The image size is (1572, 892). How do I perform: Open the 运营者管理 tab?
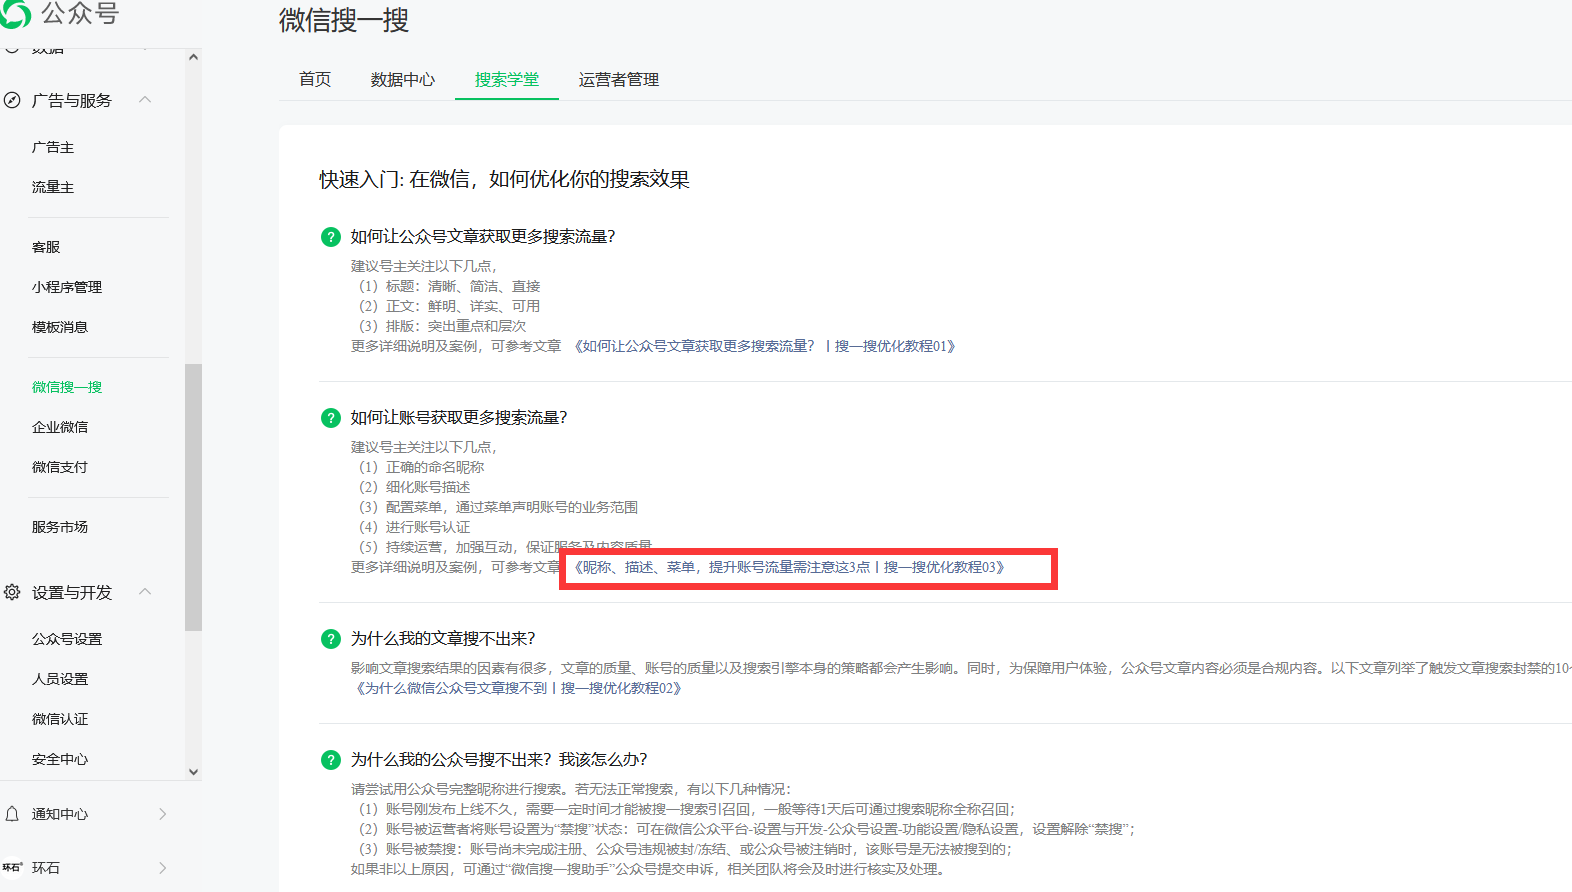(619, 79)
